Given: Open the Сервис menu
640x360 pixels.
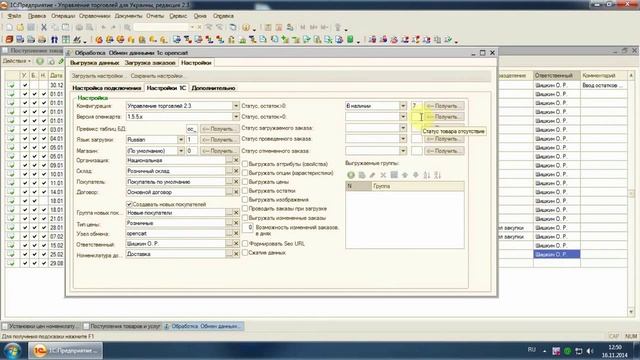Looking at the screenshot, I should 178,16.
